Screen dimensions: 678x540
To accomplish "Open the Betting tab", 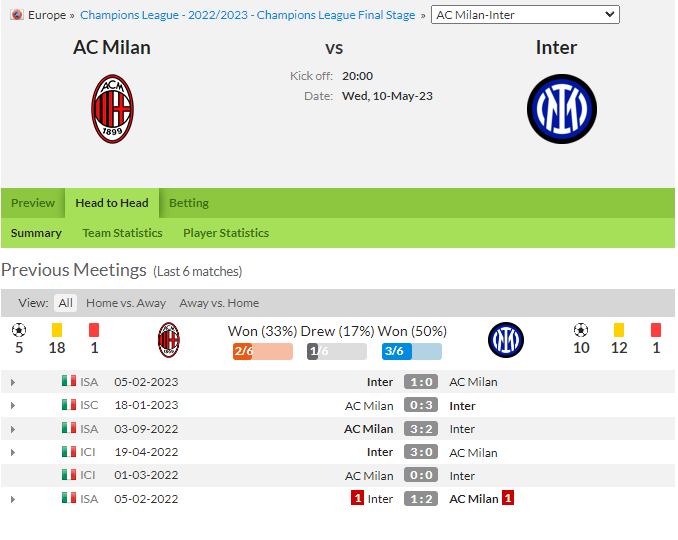I will (x=189, y=203).
